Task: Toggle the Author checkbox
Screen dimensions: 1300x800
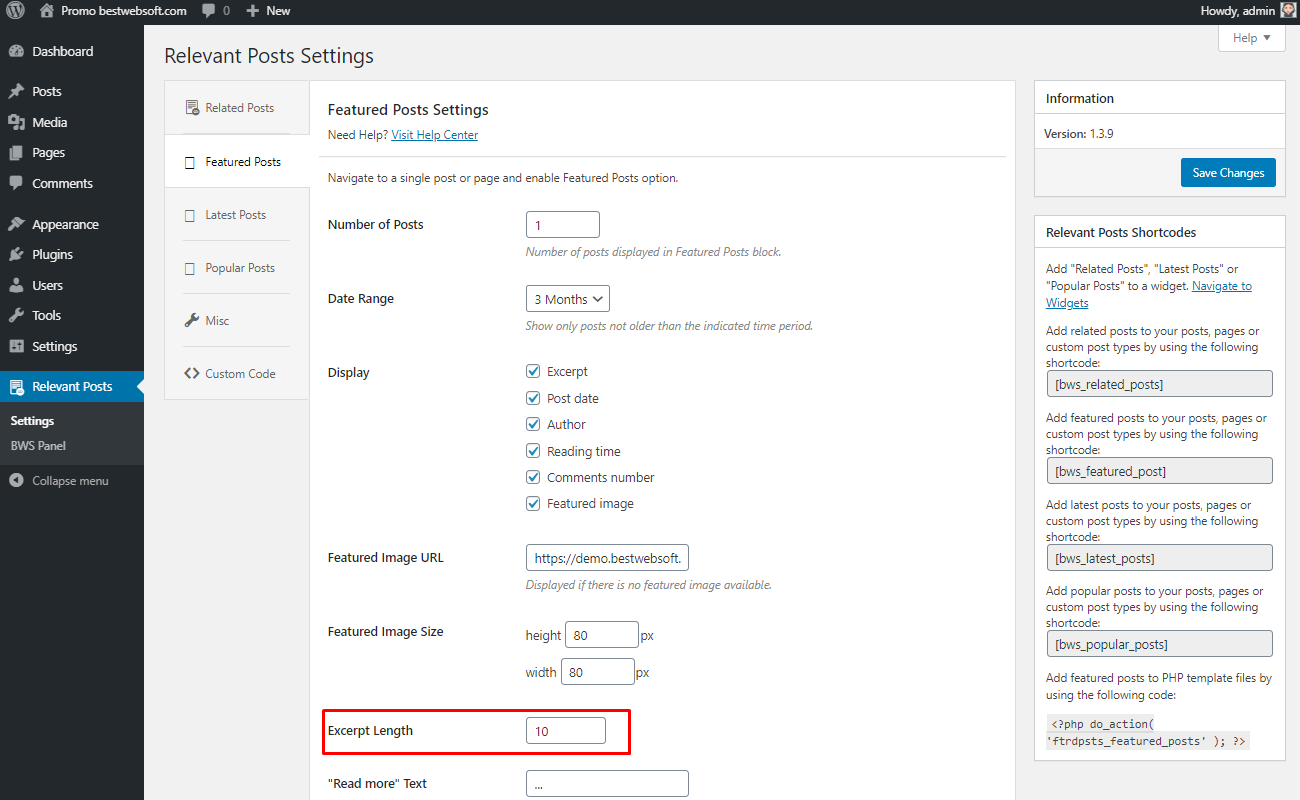Action: pyautogui.click(x=533, y=424)
